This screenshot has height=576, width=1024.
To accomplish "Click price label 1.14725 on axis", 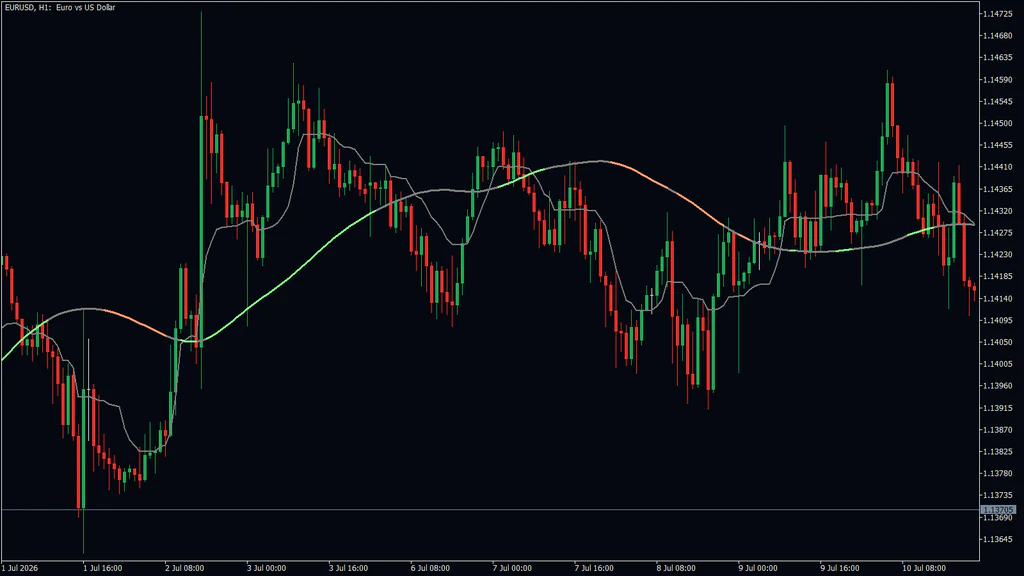I will pyautogui.click(x=998, y=14).
